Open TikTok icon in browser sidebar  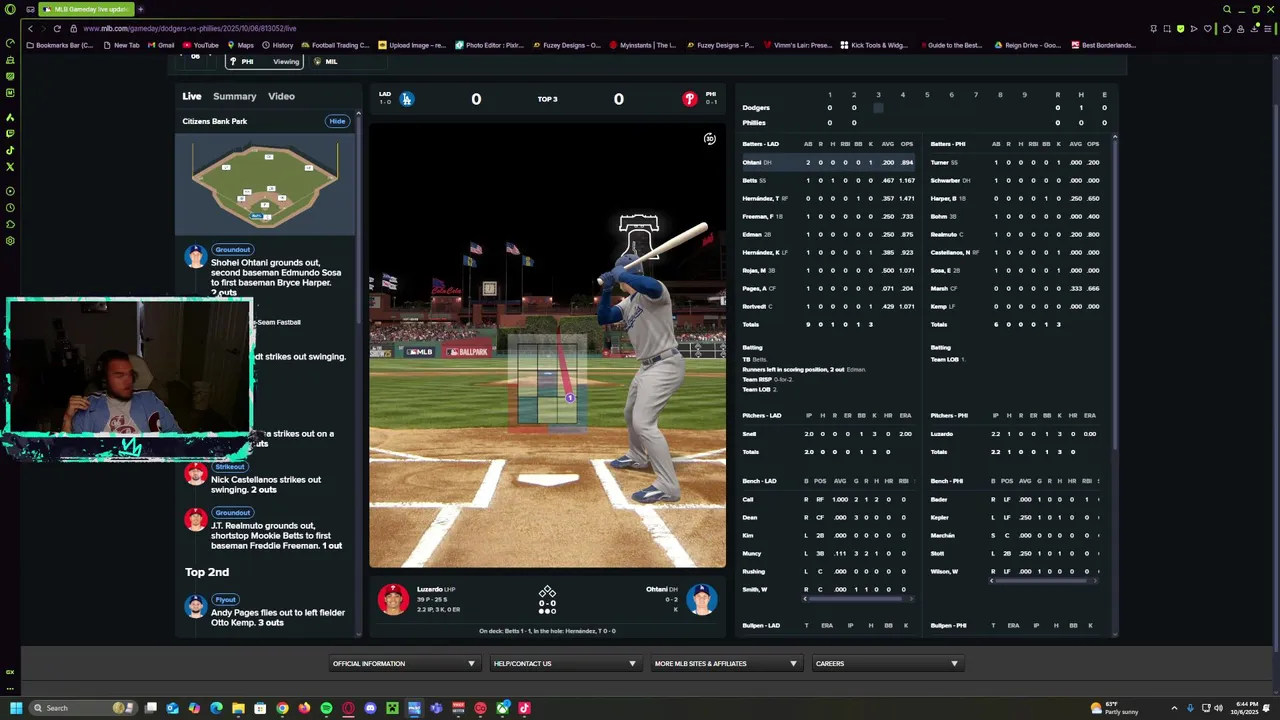10,150
